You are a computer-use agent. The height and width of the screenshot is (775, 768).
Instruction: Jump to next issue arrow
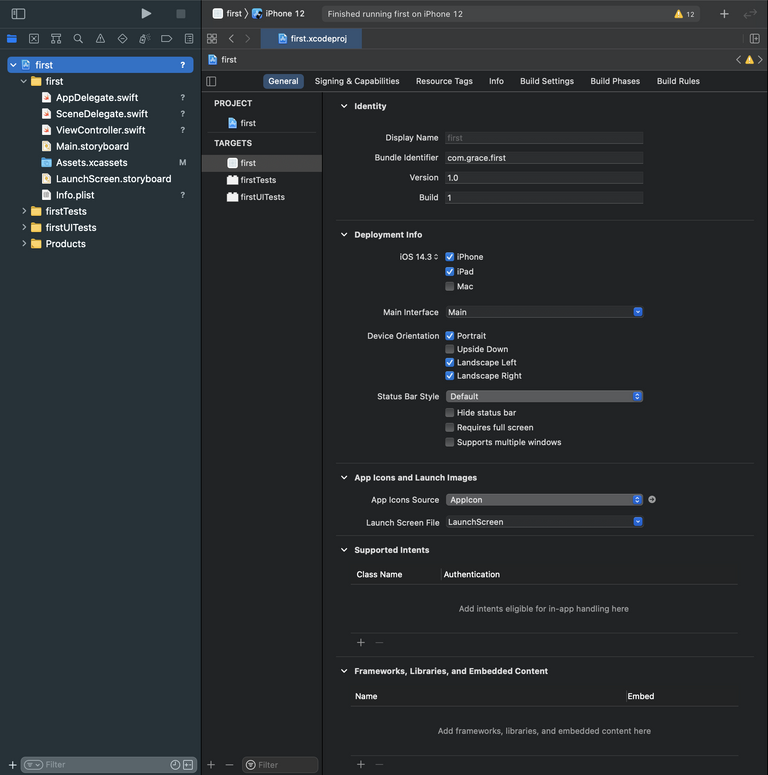coord(760,60)
